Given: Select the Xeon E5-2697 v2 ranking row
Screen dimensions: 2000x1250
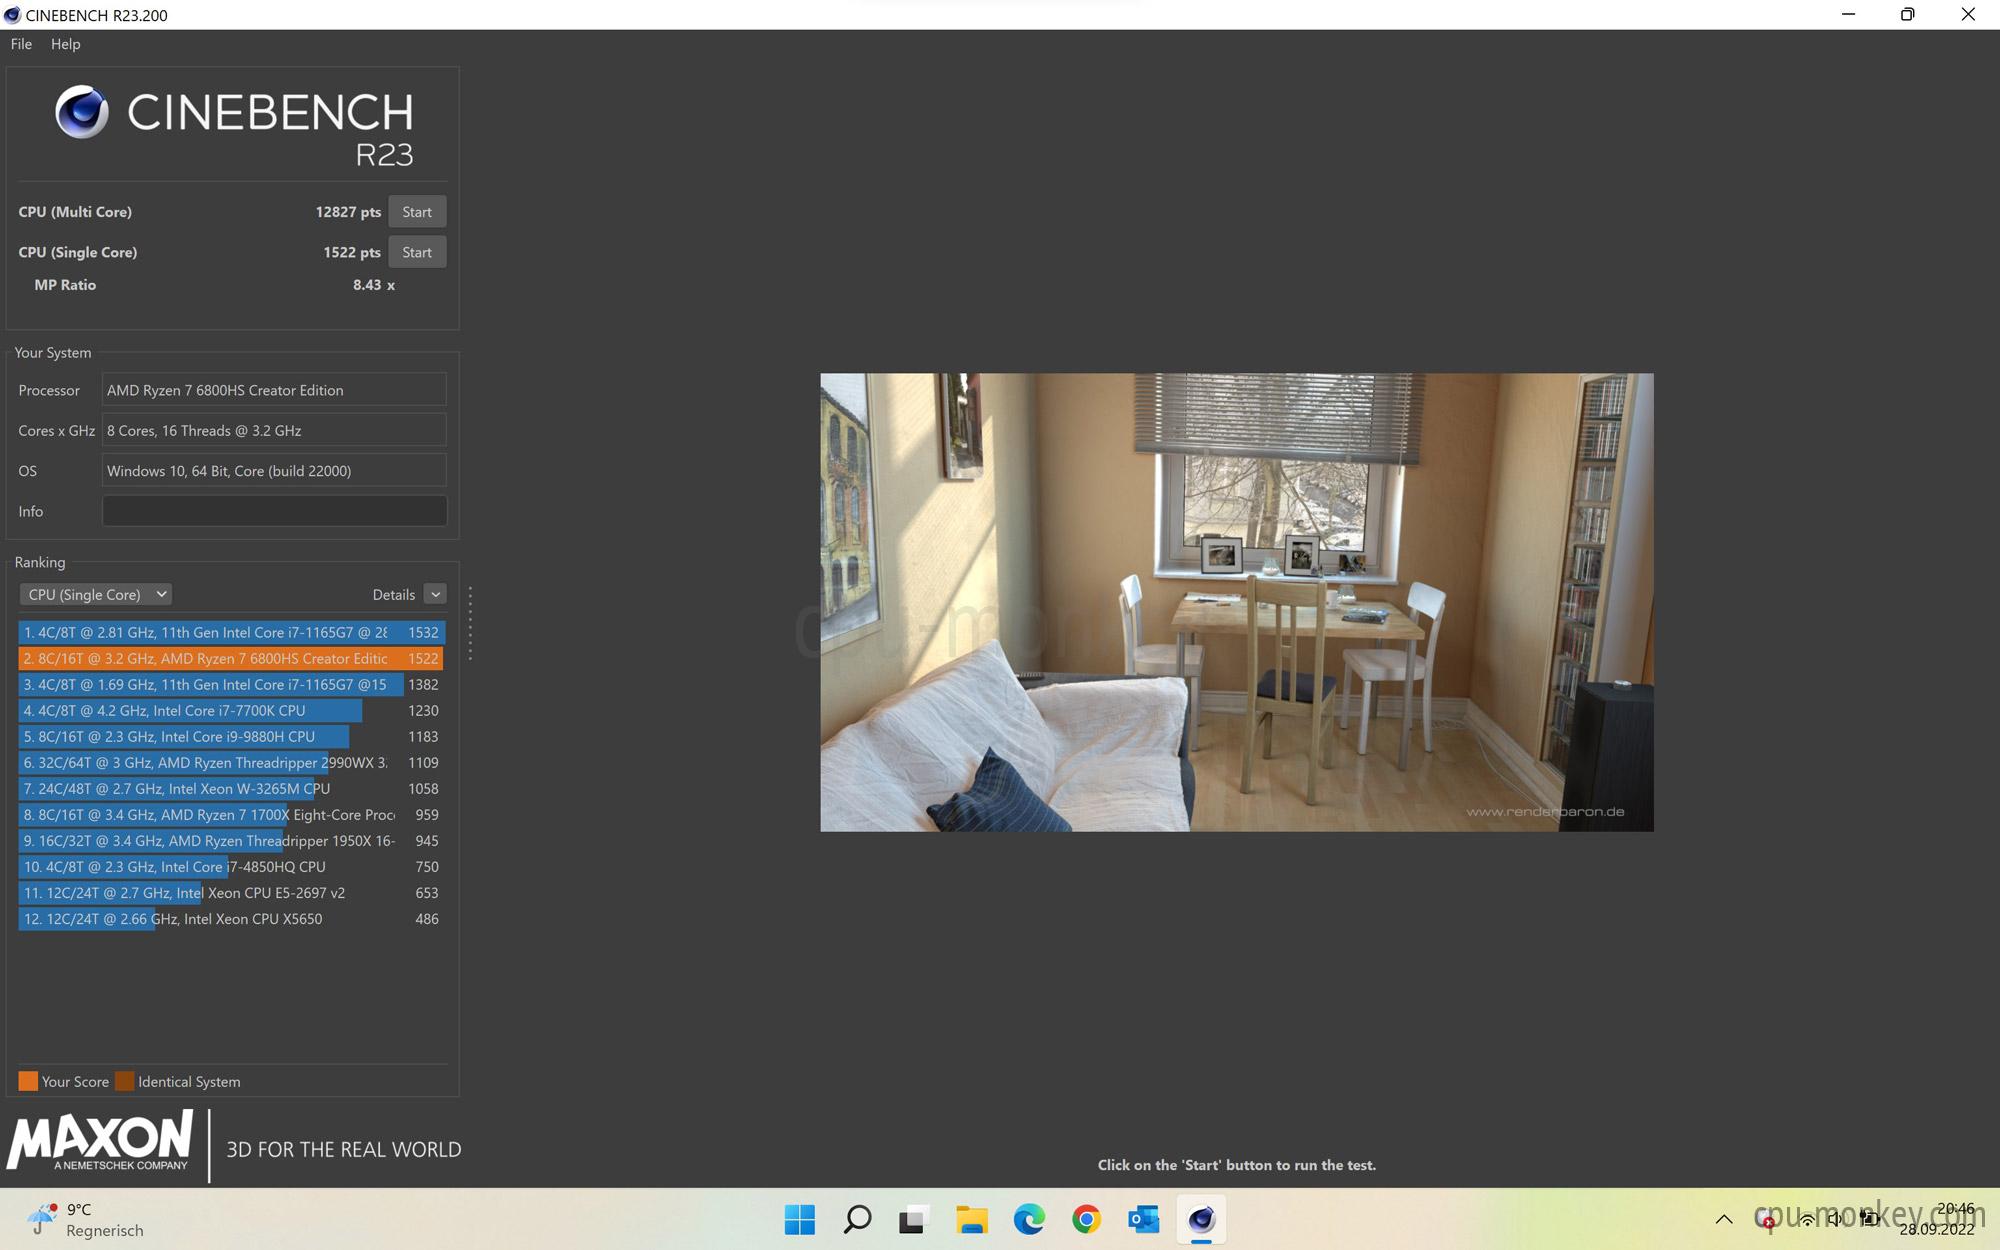Looking at the screenshot, I should tap(231, 892).
